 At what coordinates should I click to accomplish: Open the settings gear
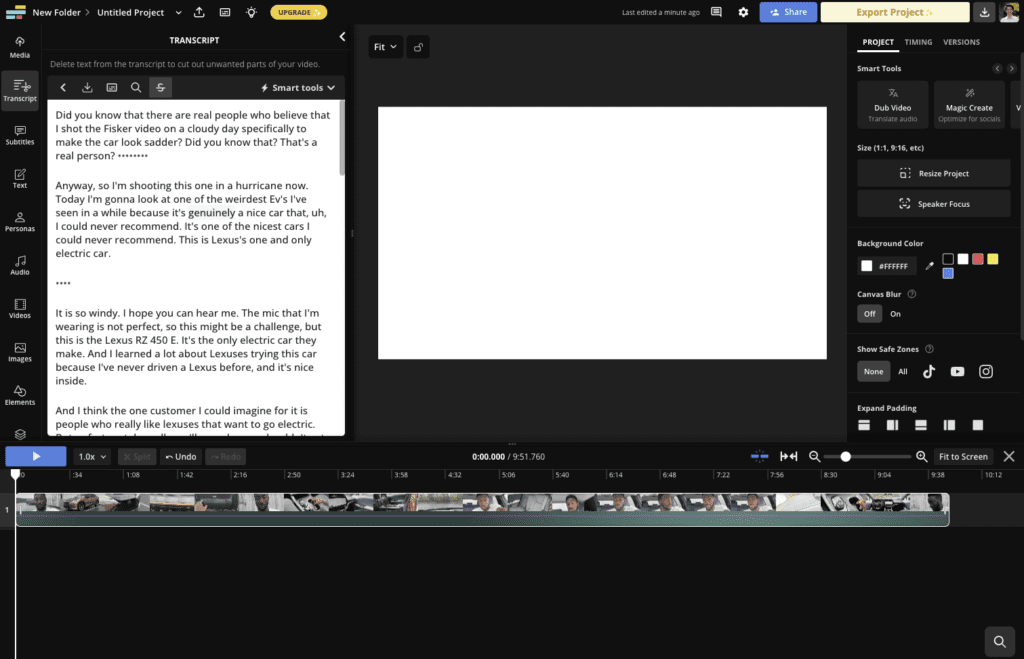coord(743,12)
